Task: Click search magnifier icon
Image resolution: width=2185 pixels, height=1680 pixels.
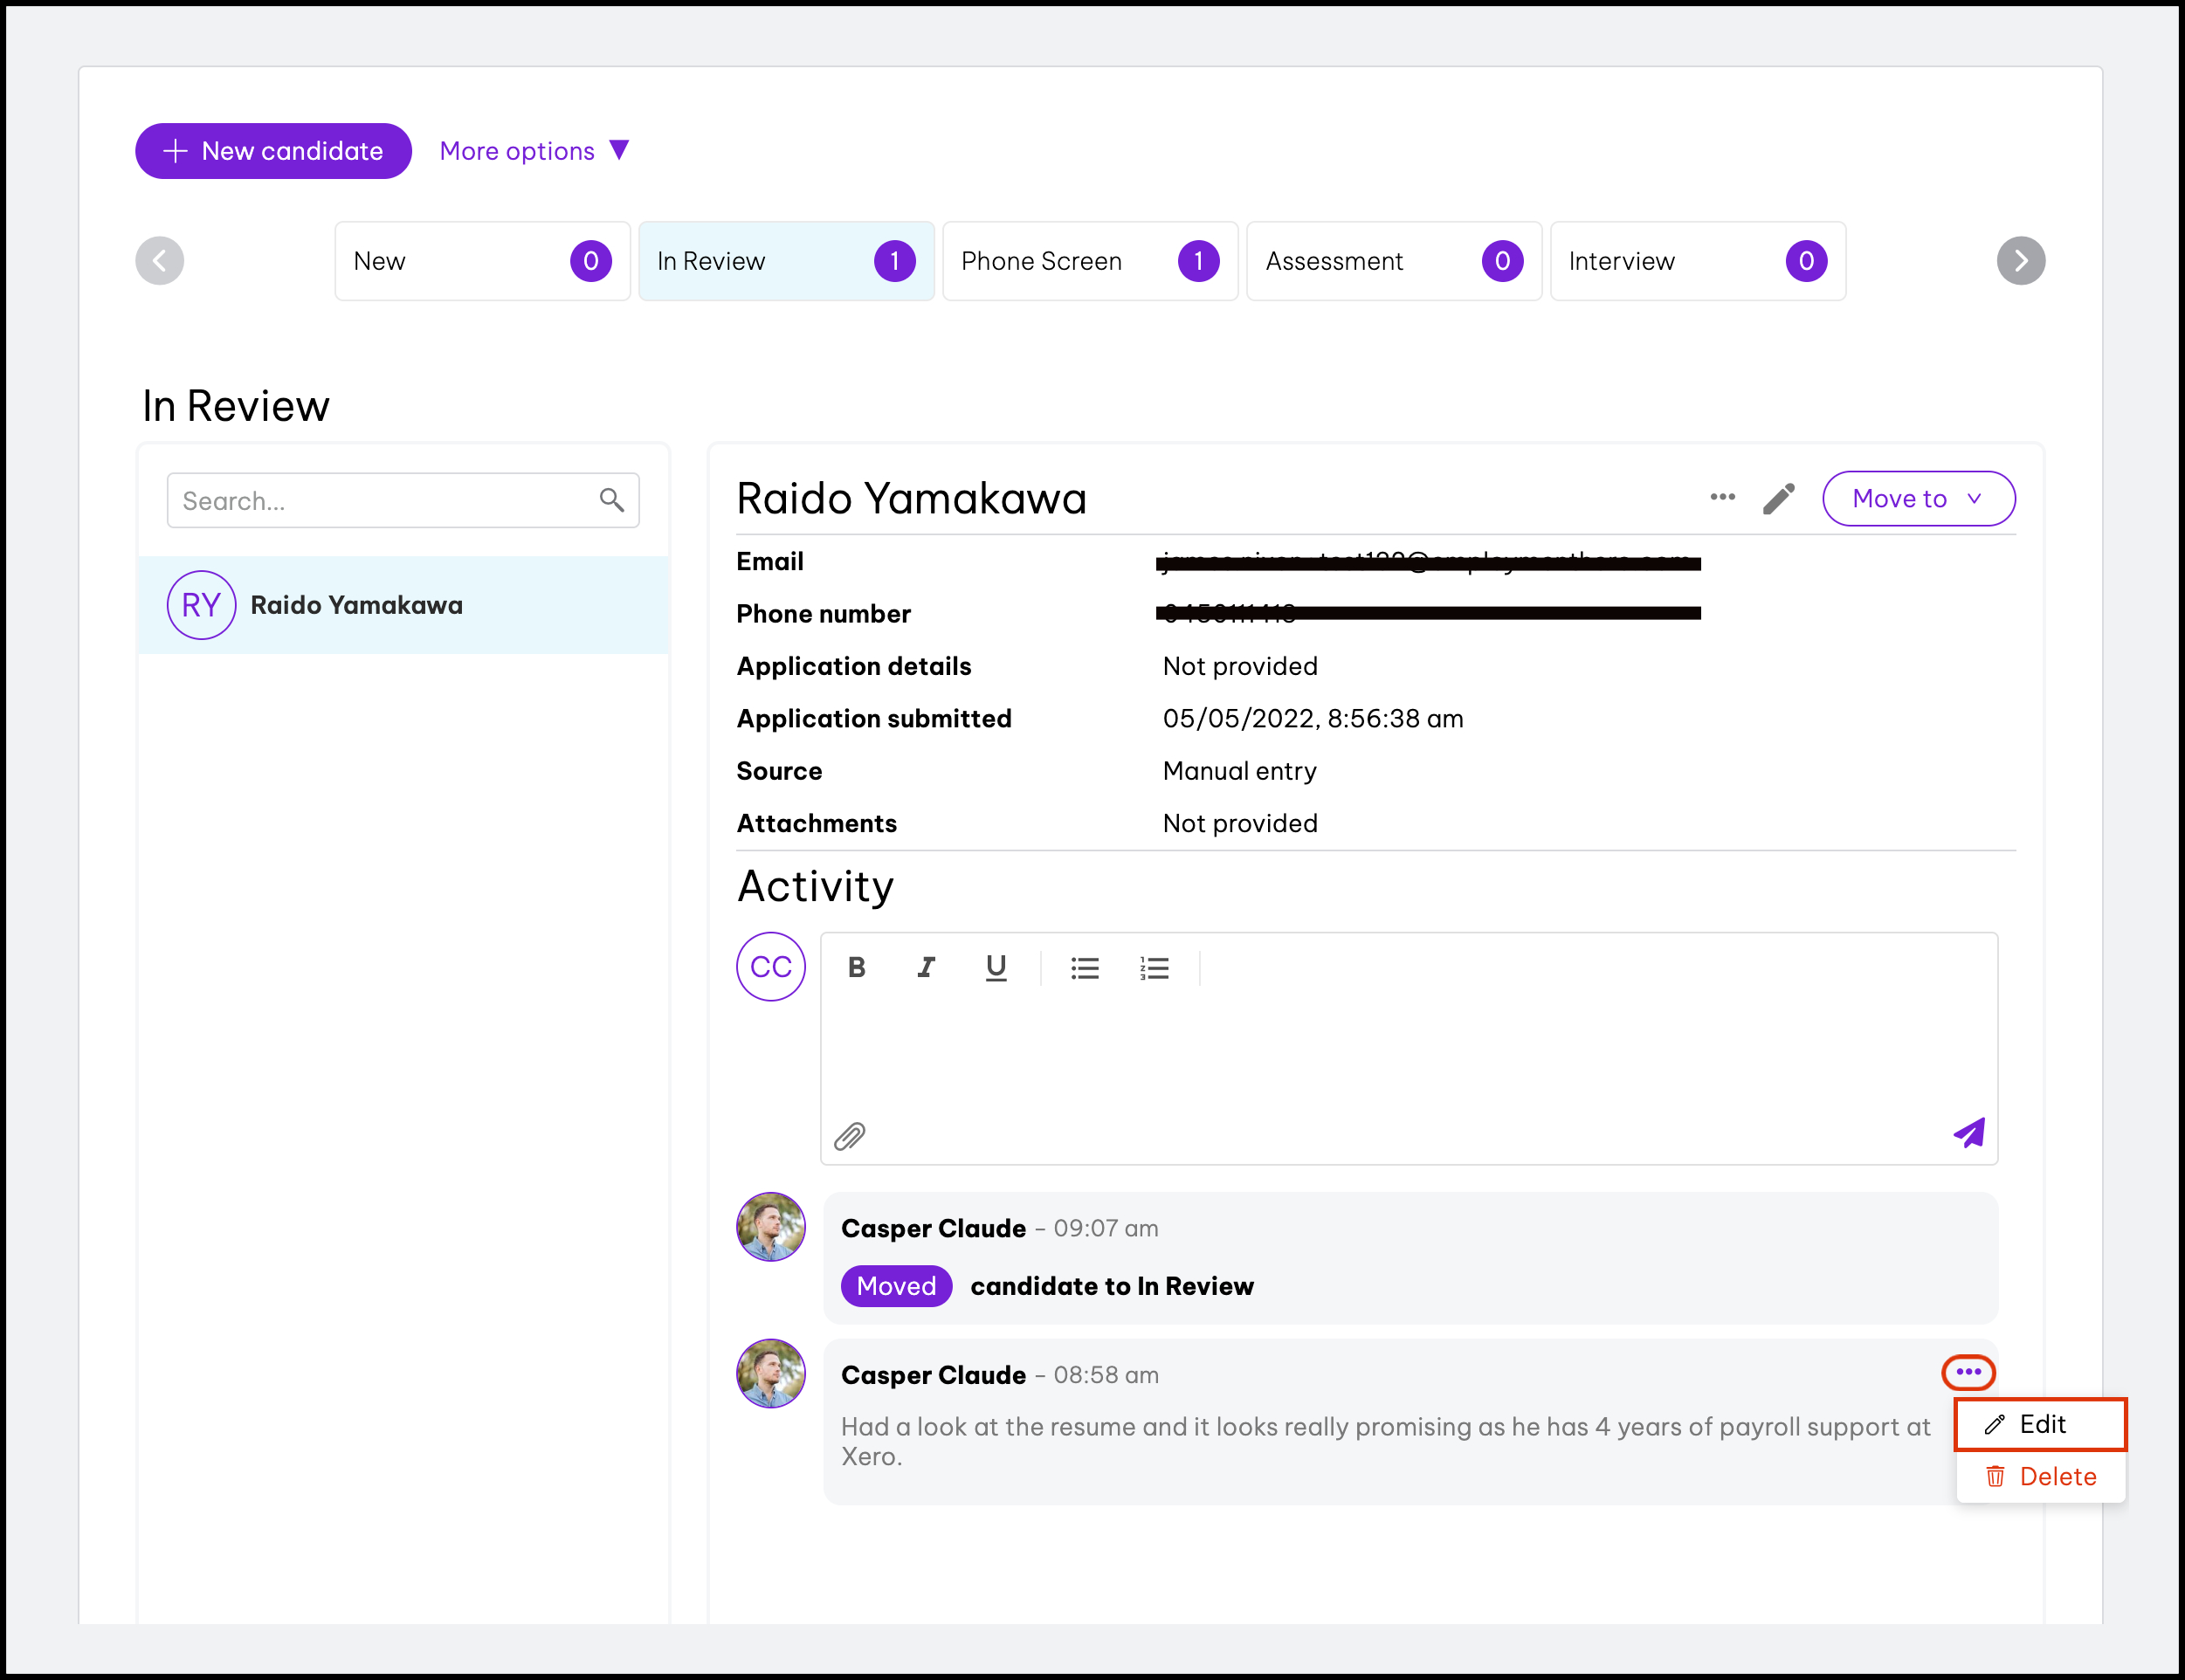Action: click(611, 499)
